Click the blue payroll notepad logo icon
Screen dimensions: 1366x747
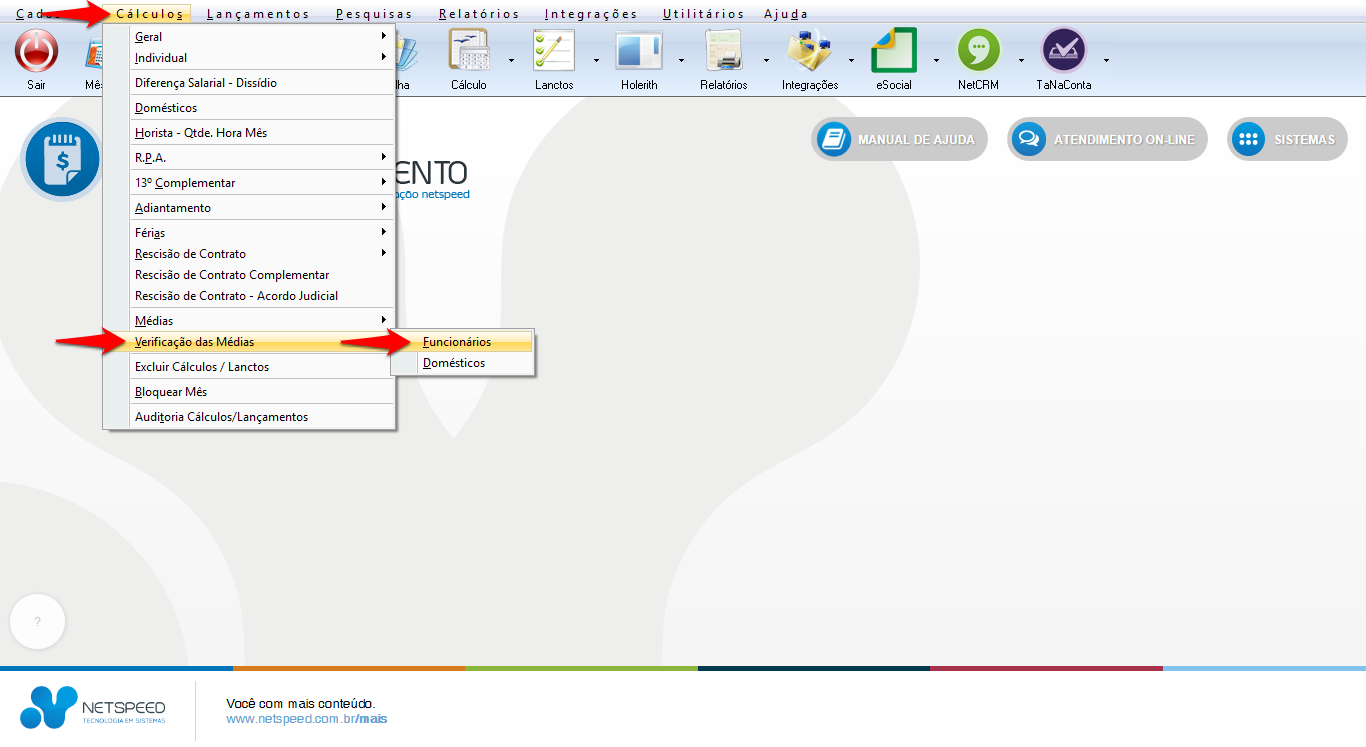click(x=62, y=159)
